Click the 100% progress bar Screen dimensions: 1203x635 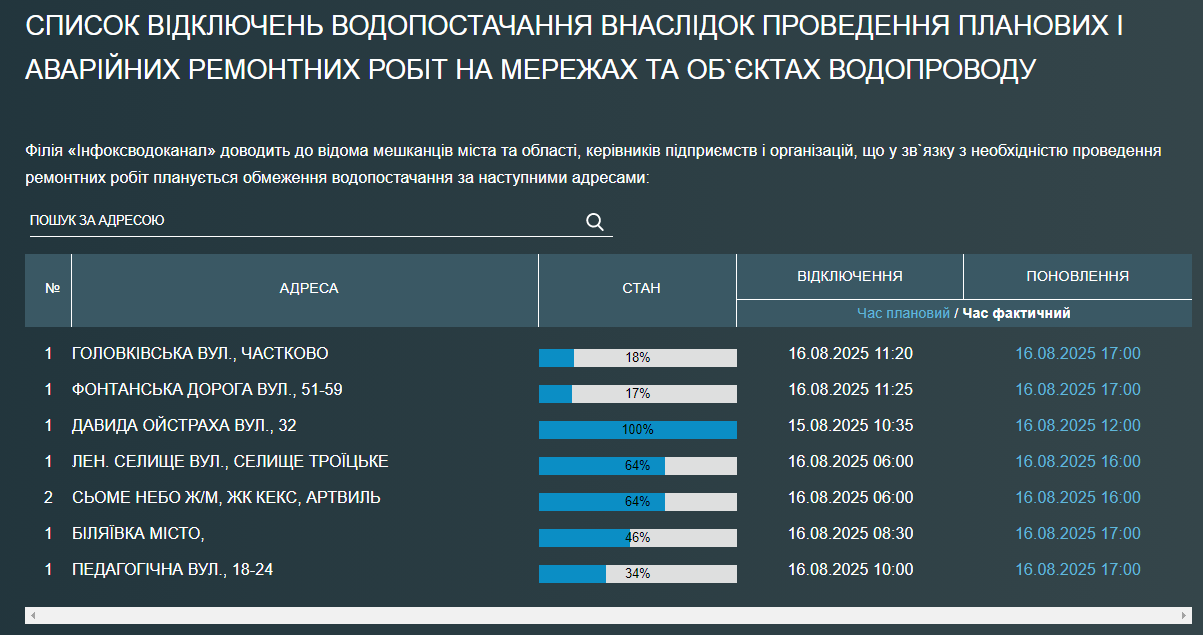pyautogui.click(x=637, y=430)
